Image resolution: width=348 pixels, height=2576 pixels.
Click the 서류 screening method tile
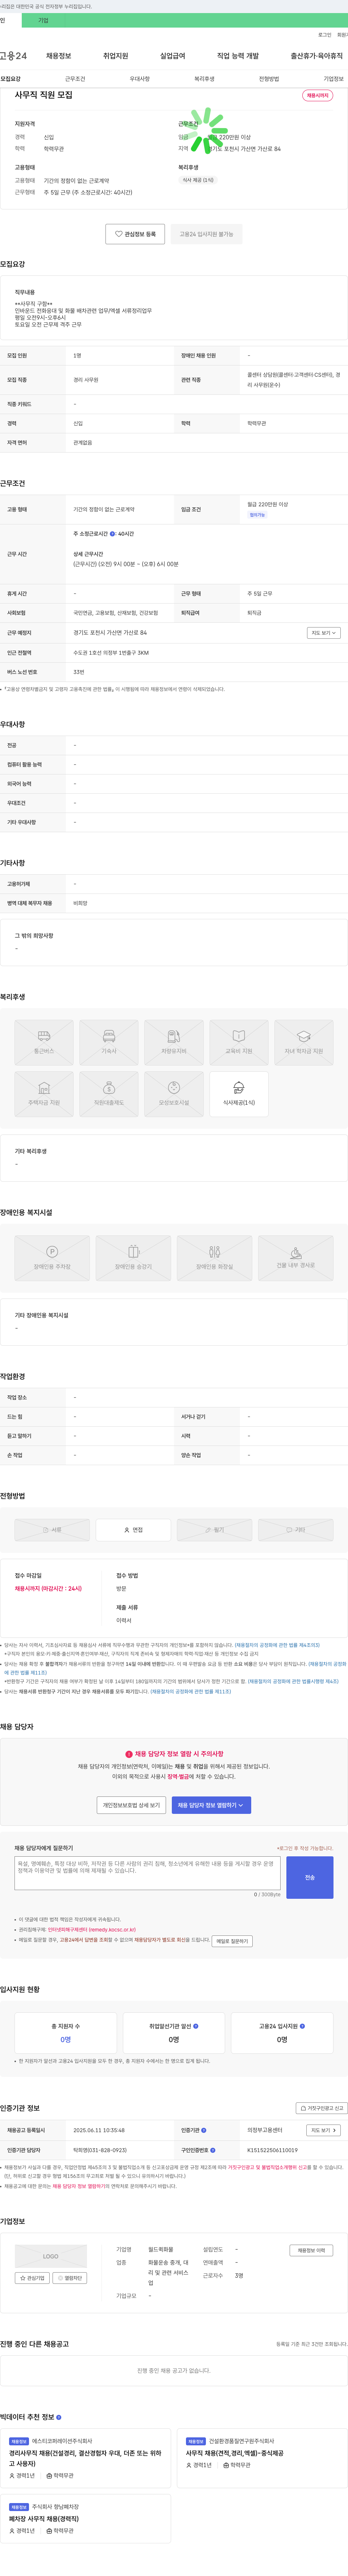click(x=52, y=1530)
